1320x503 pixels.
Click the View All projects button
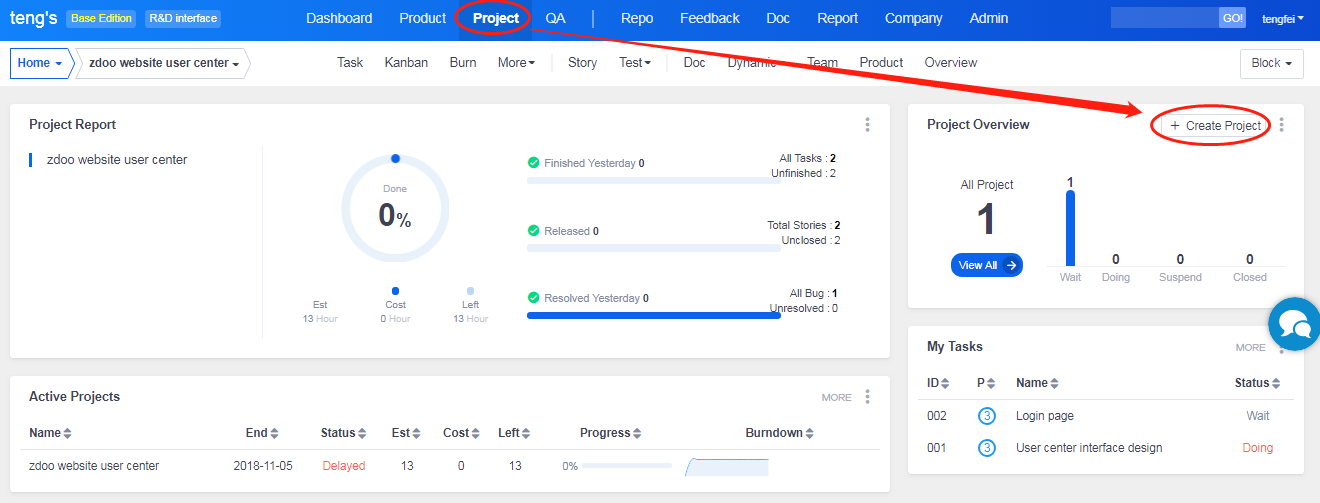click(x=986, y=265)
